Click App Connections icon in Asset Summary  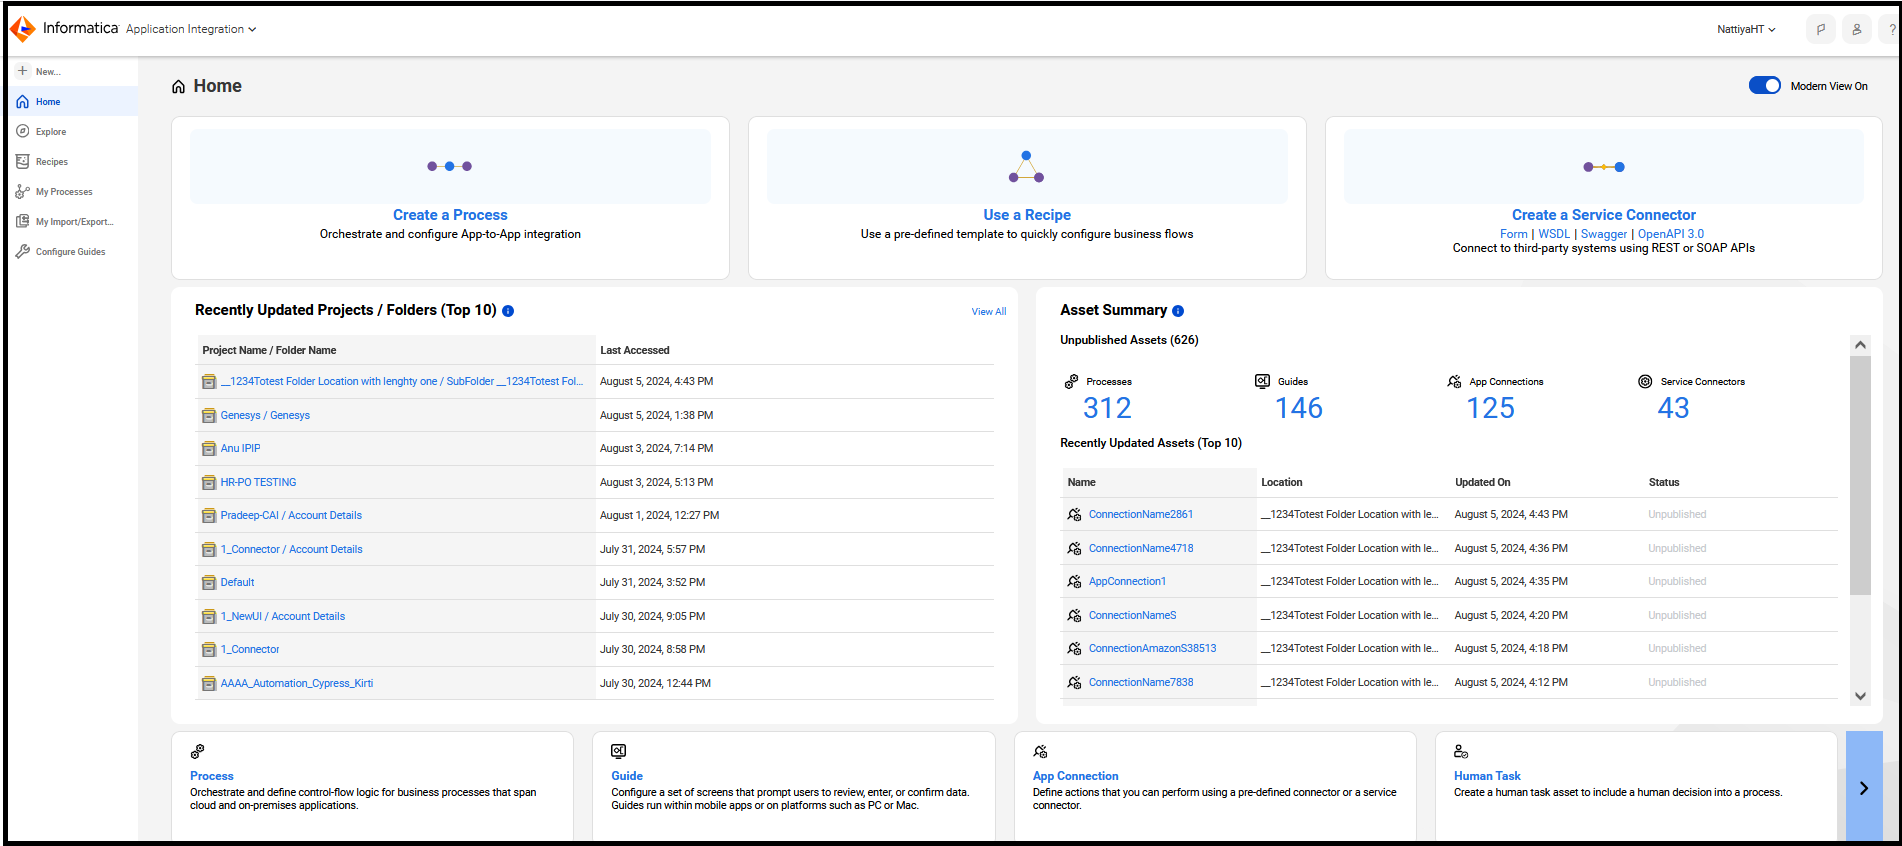pos(1454,381)
